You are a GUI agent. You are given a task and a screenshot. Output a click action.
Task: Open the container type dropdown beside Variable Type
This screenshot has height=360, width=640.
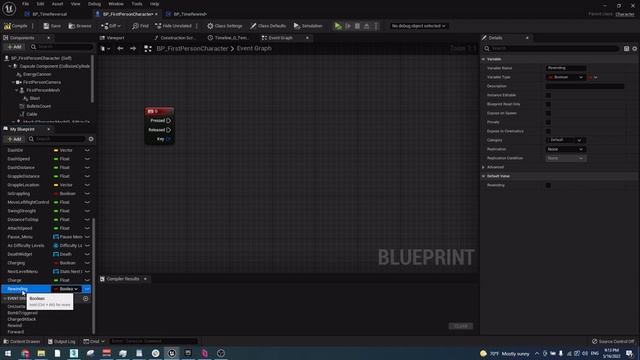pos(593,77)
